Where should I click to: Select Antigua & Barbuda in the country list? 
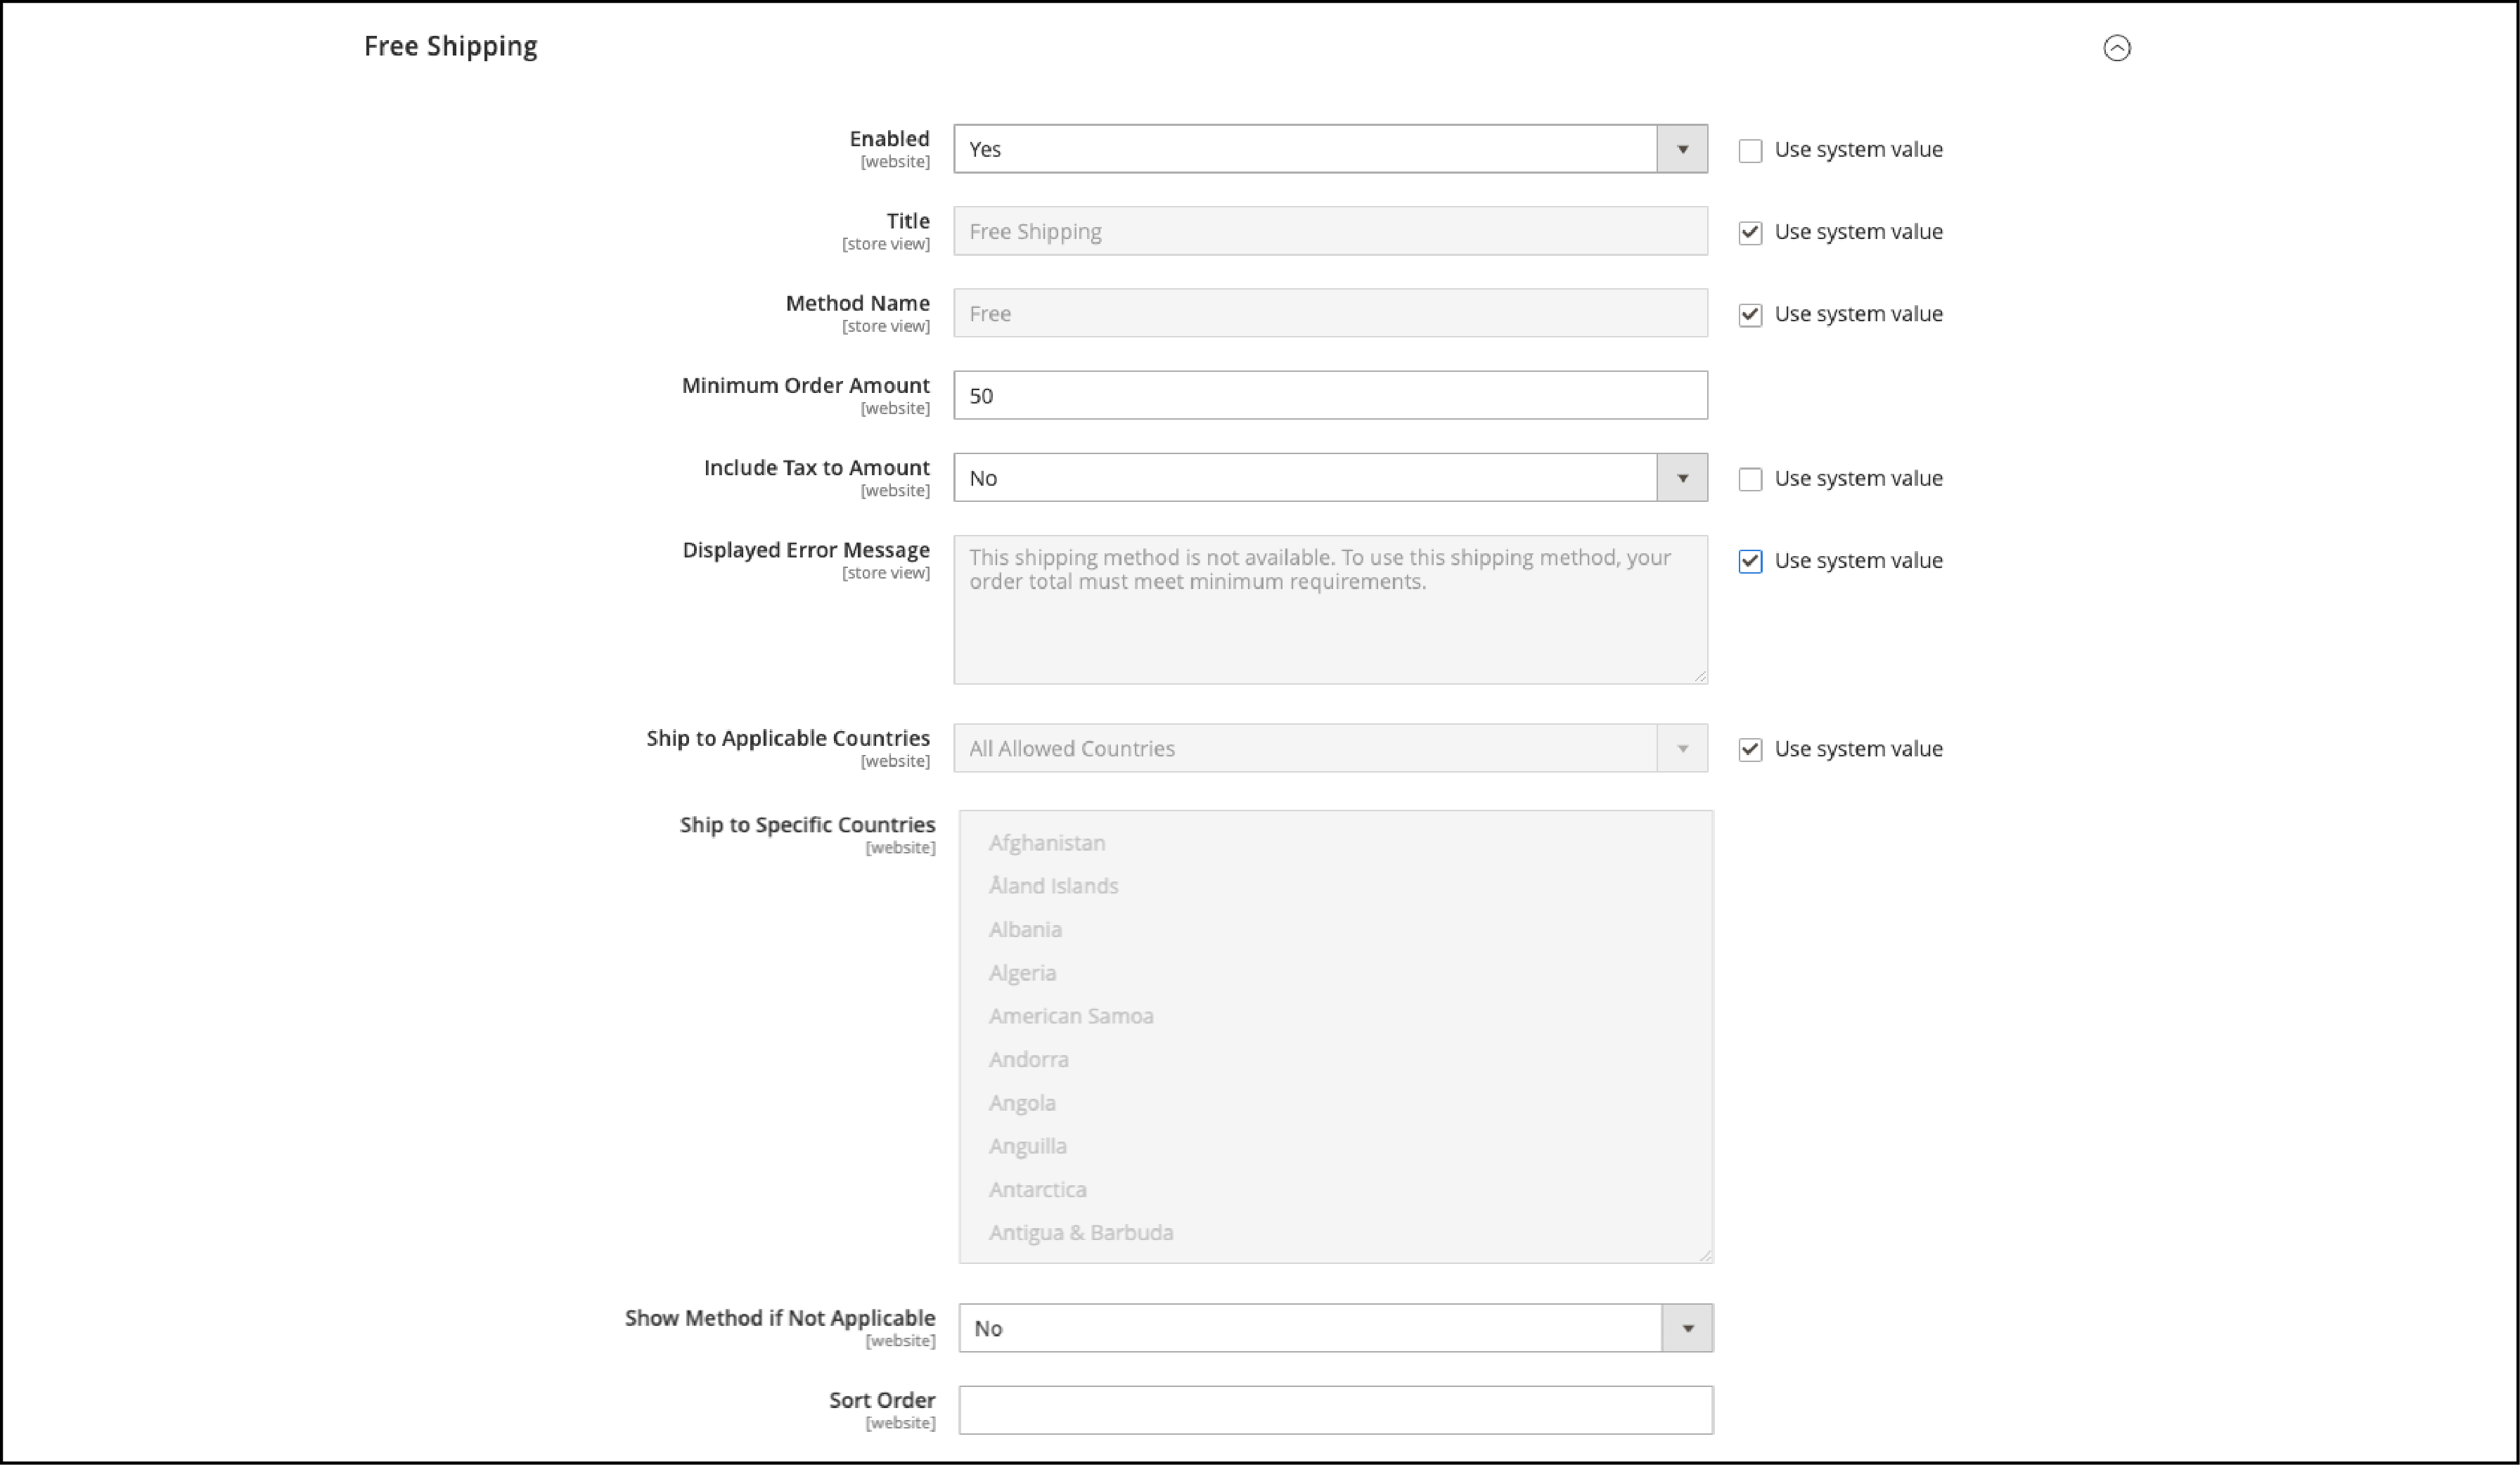click(x=1081, y=1233)
